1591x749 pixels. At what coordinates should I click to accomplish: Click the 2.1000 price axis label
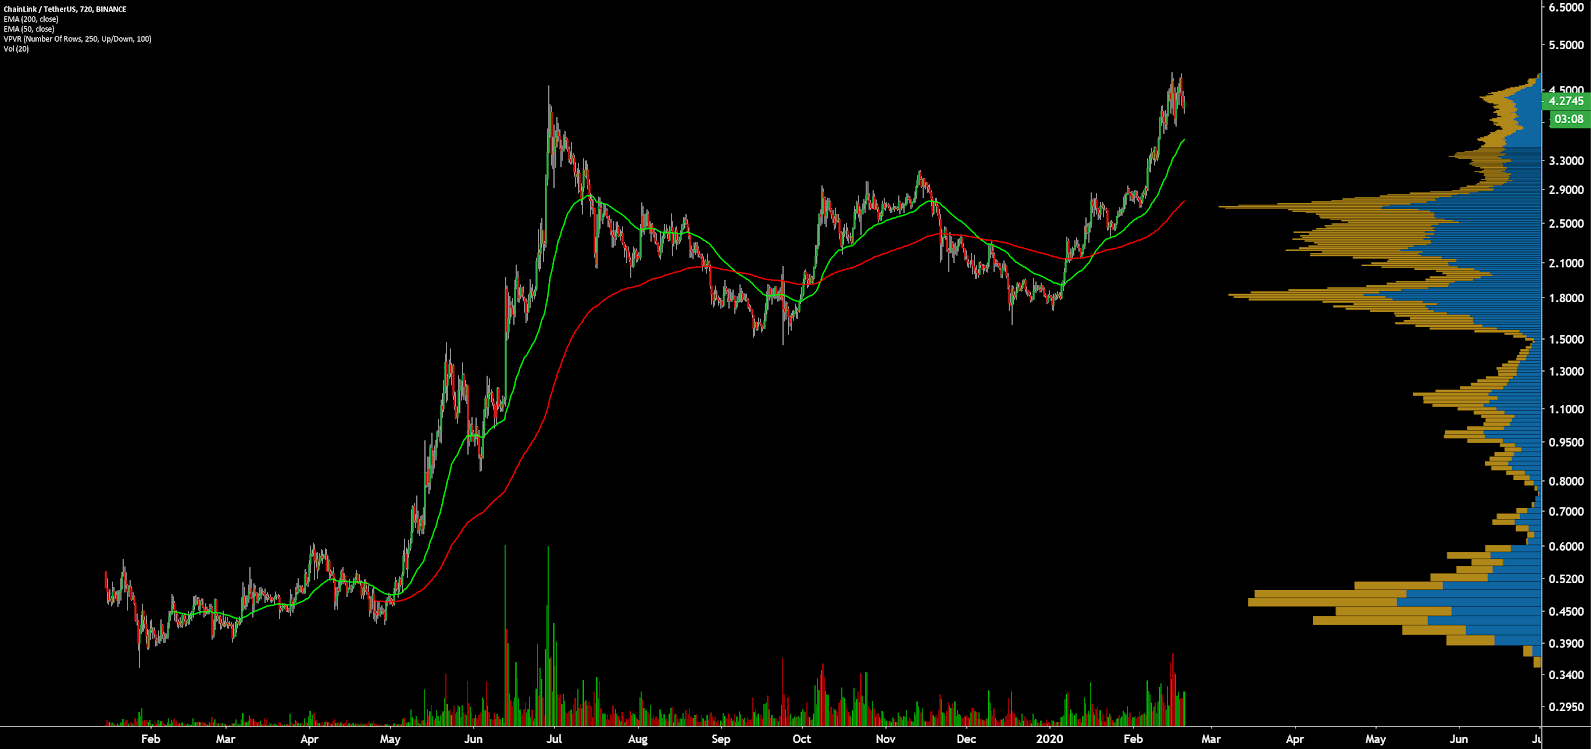coord(1566,263)
